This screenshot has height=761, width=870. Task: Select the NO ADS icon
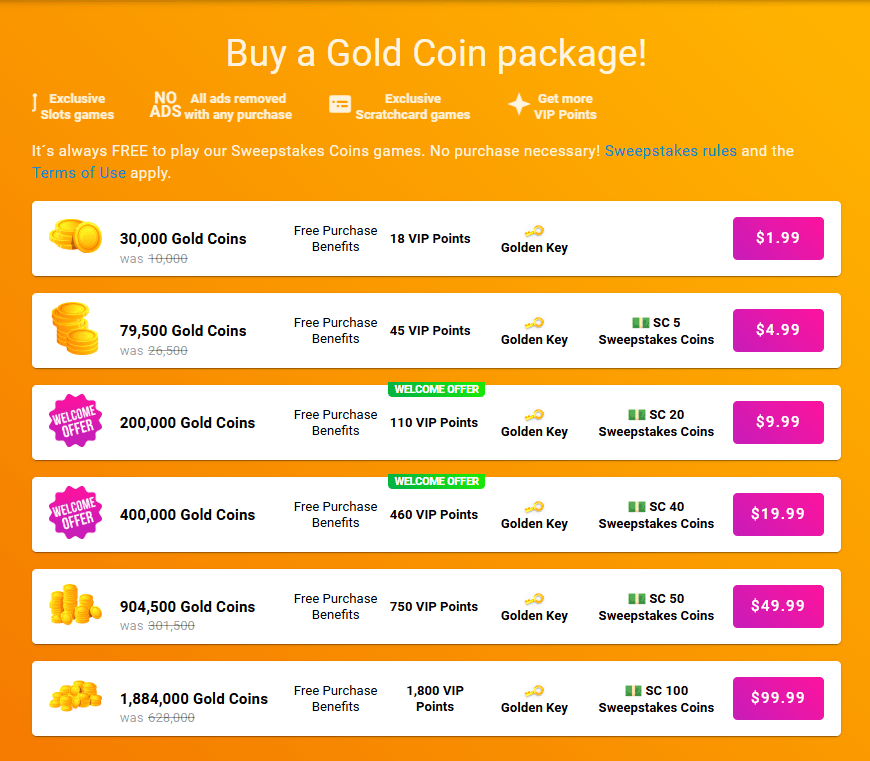click(167, 104)
